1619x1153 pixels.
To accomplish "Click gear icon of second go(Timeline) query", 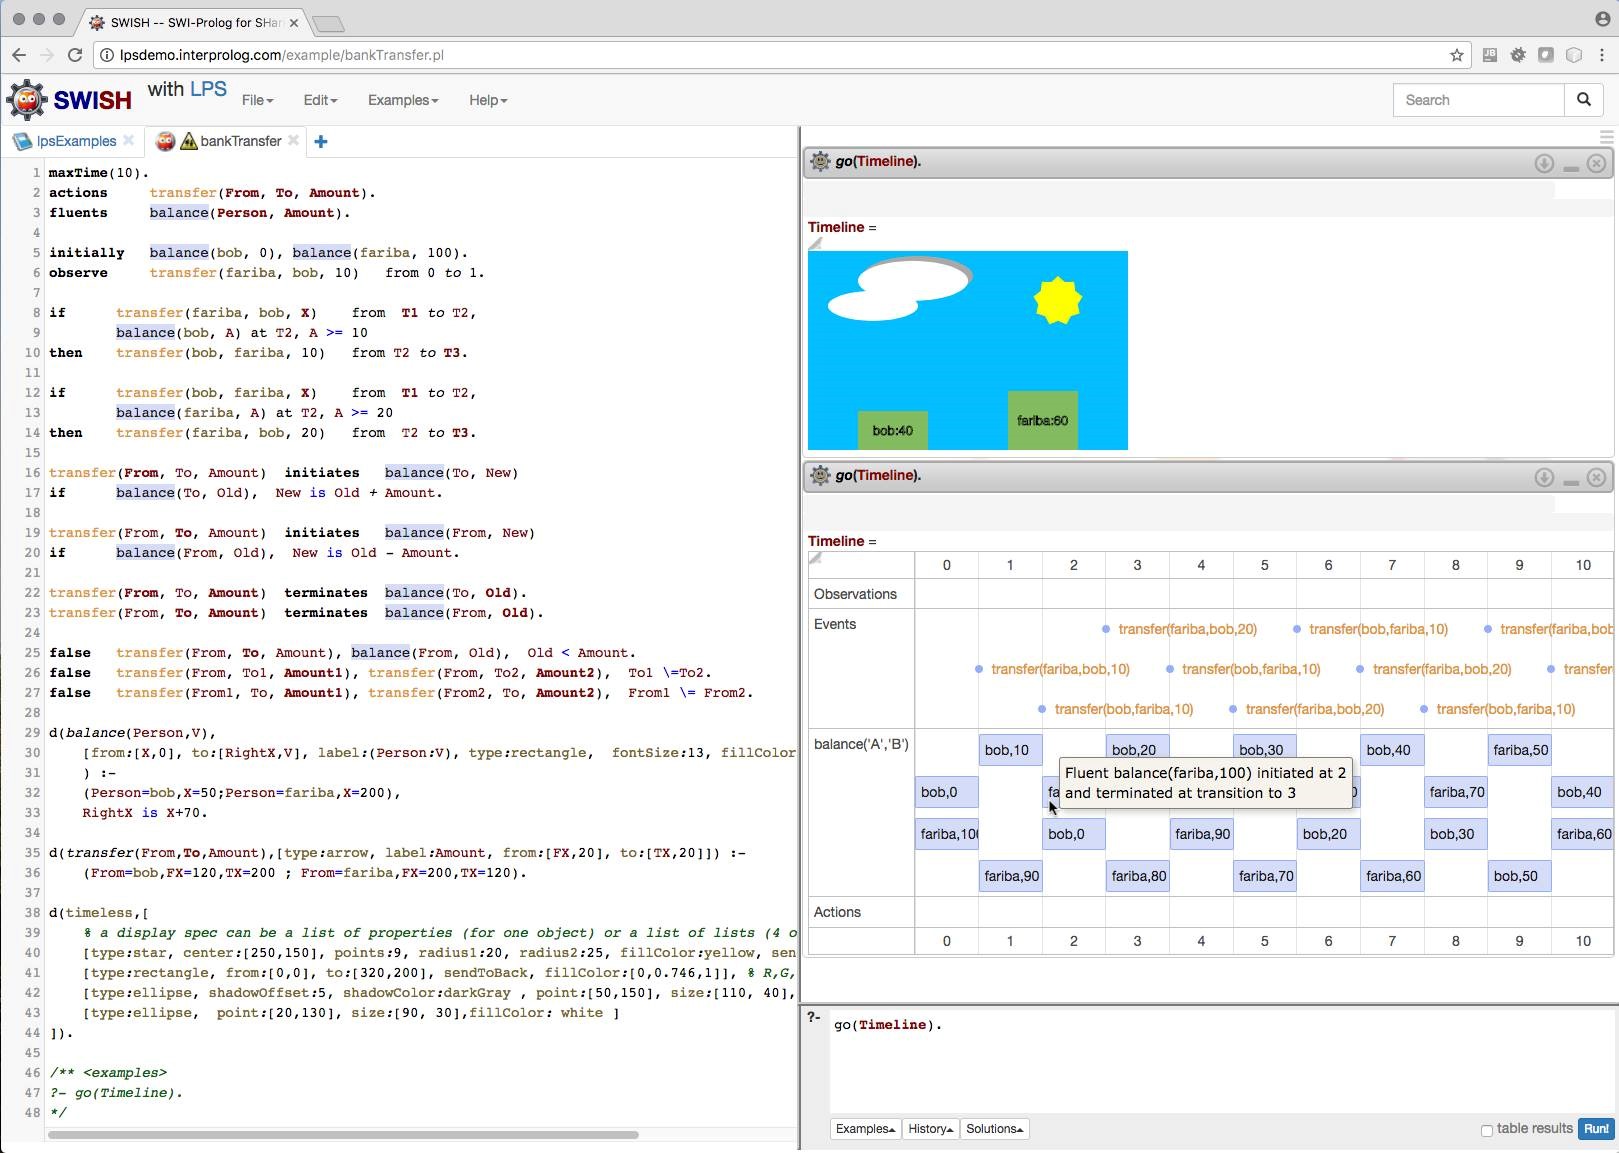I will pos(820,476).
